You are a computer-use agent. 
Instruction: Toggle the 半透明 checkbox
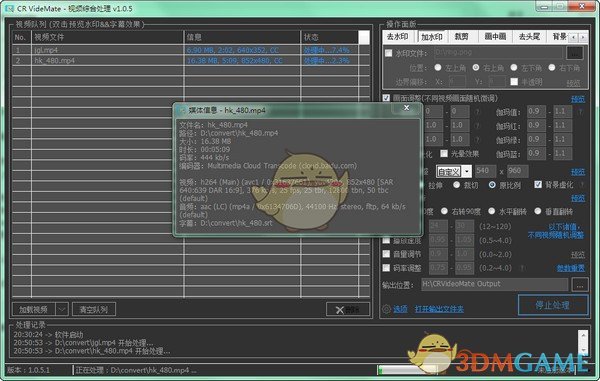tap(514, 81)
